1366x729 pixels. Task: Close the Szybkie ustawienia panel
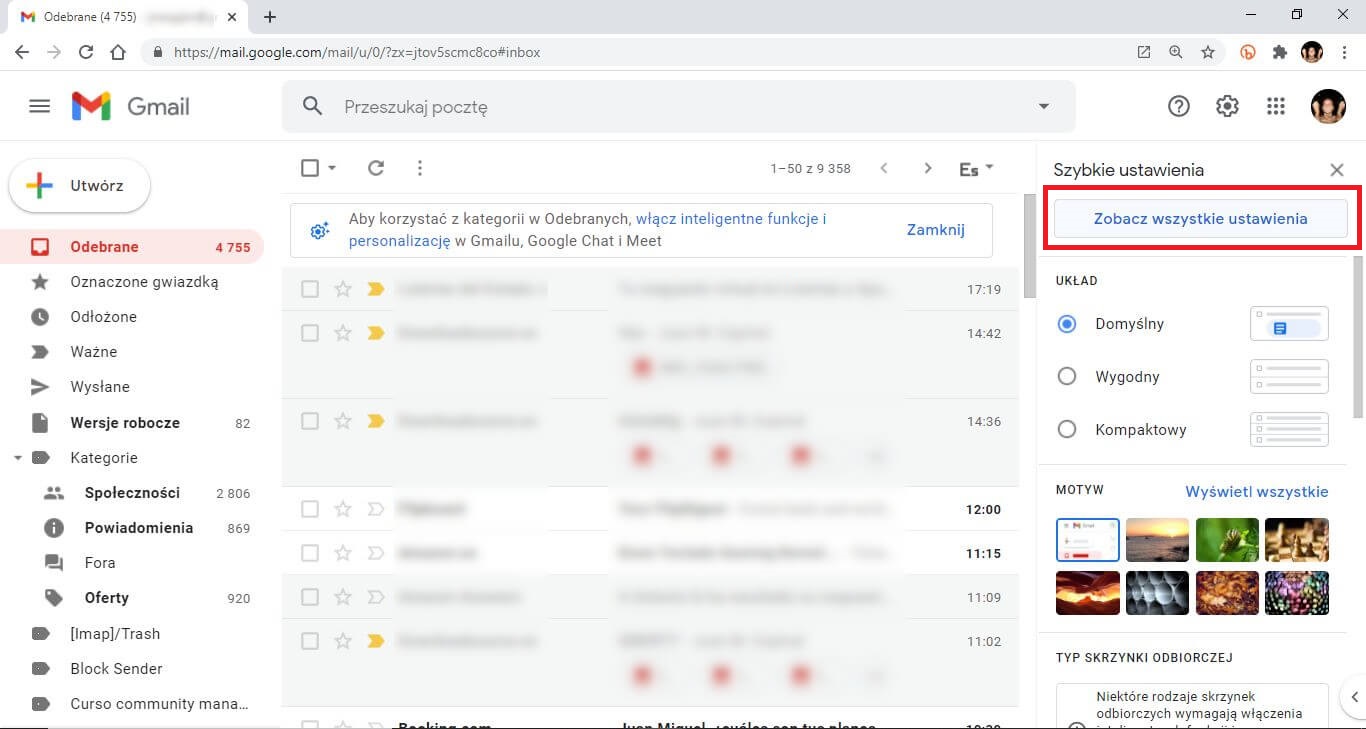1337,170
